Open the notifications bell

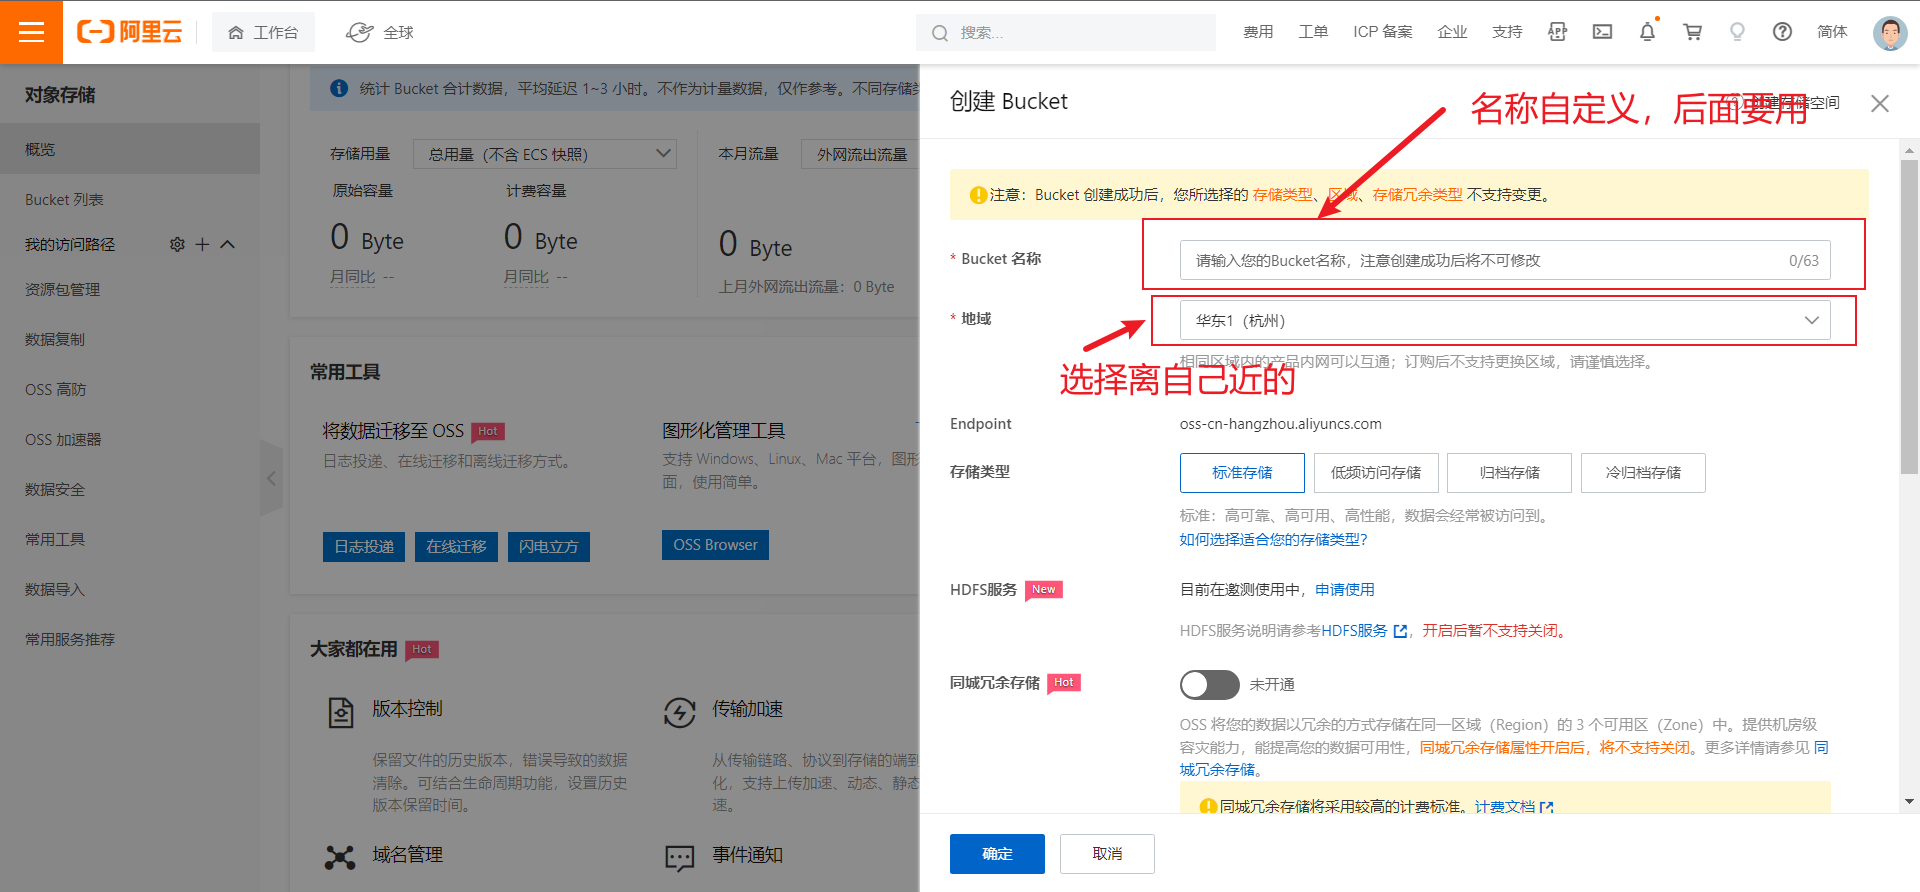(1647, 32)
